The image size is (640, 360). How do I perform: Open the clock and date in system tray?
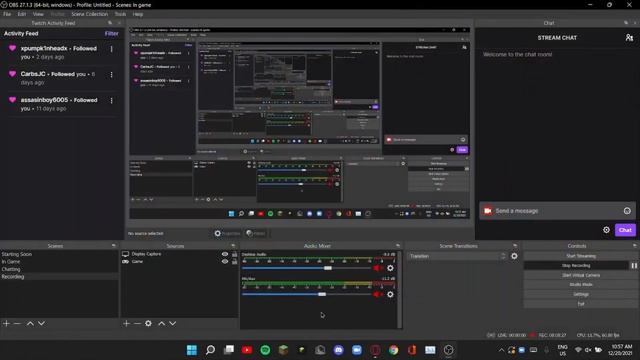coord(620,350)
